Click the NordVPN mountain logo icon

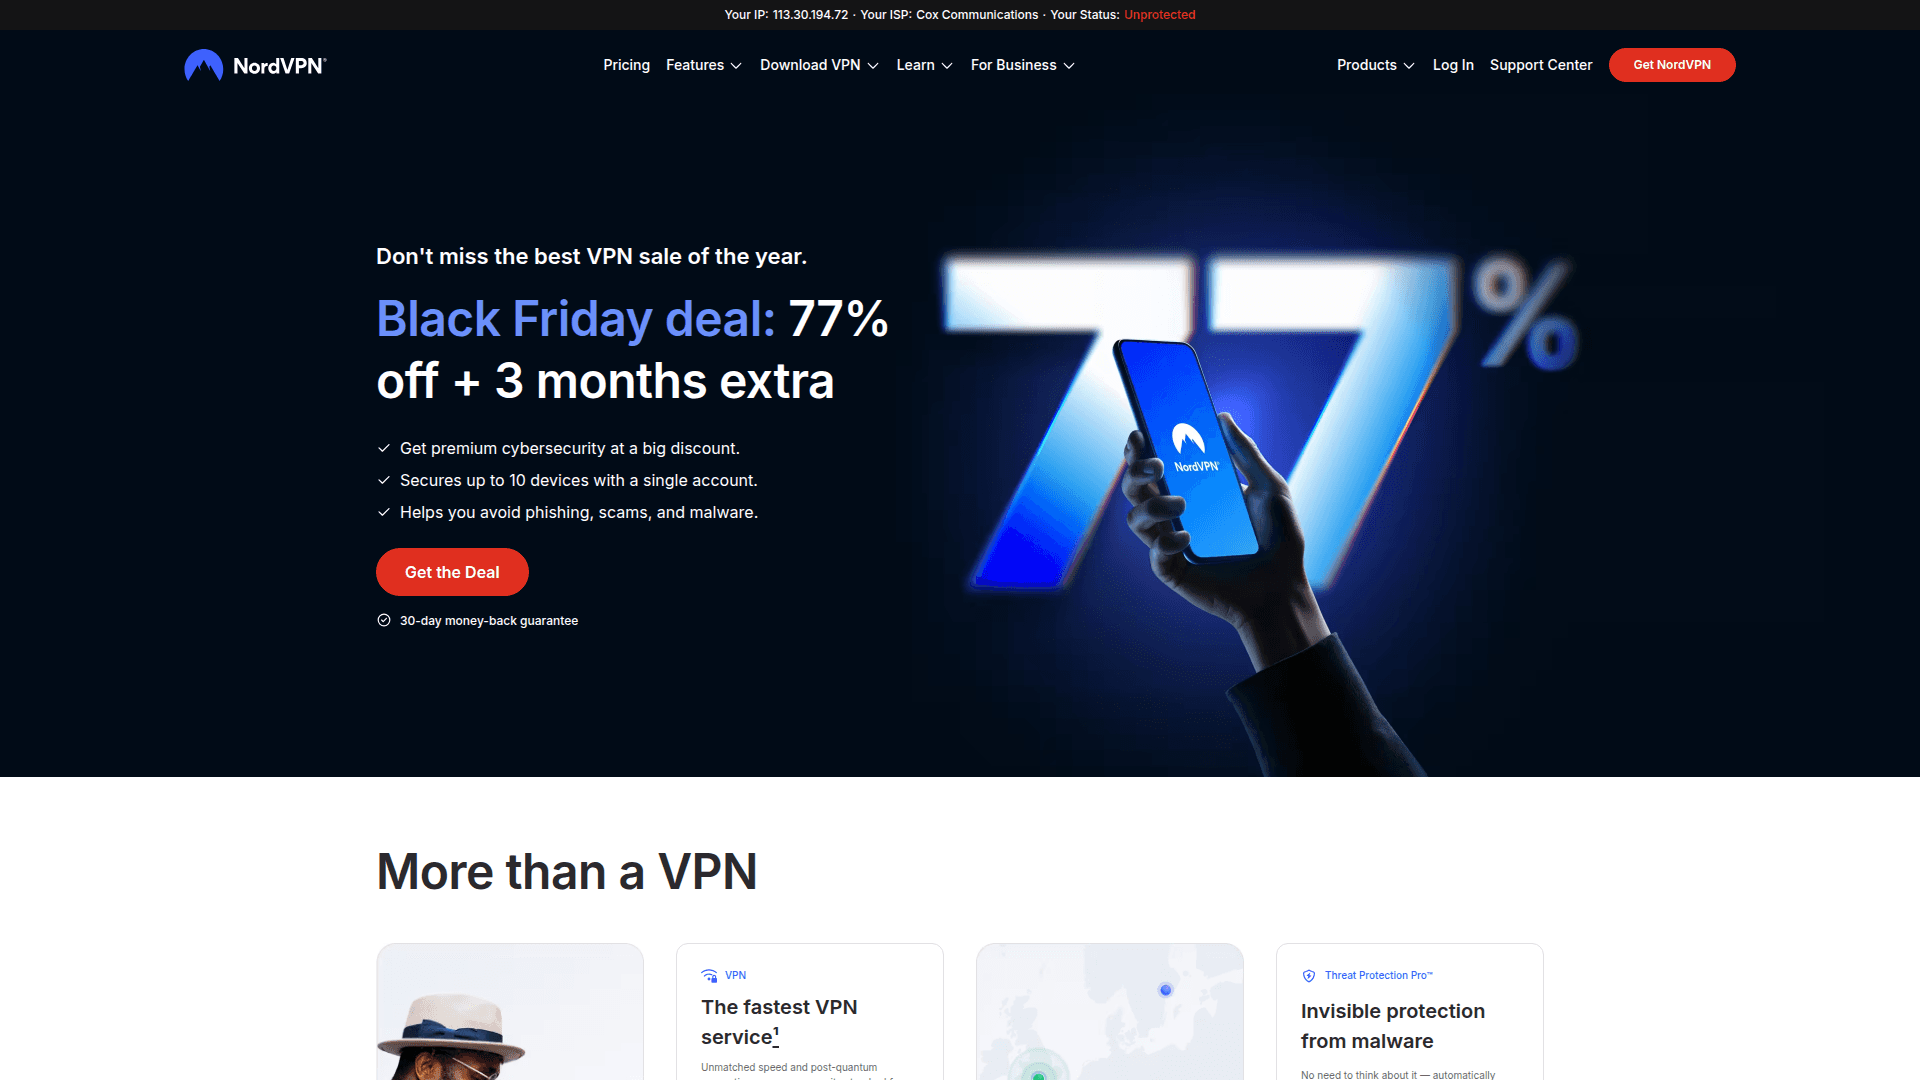click(204, 65)
